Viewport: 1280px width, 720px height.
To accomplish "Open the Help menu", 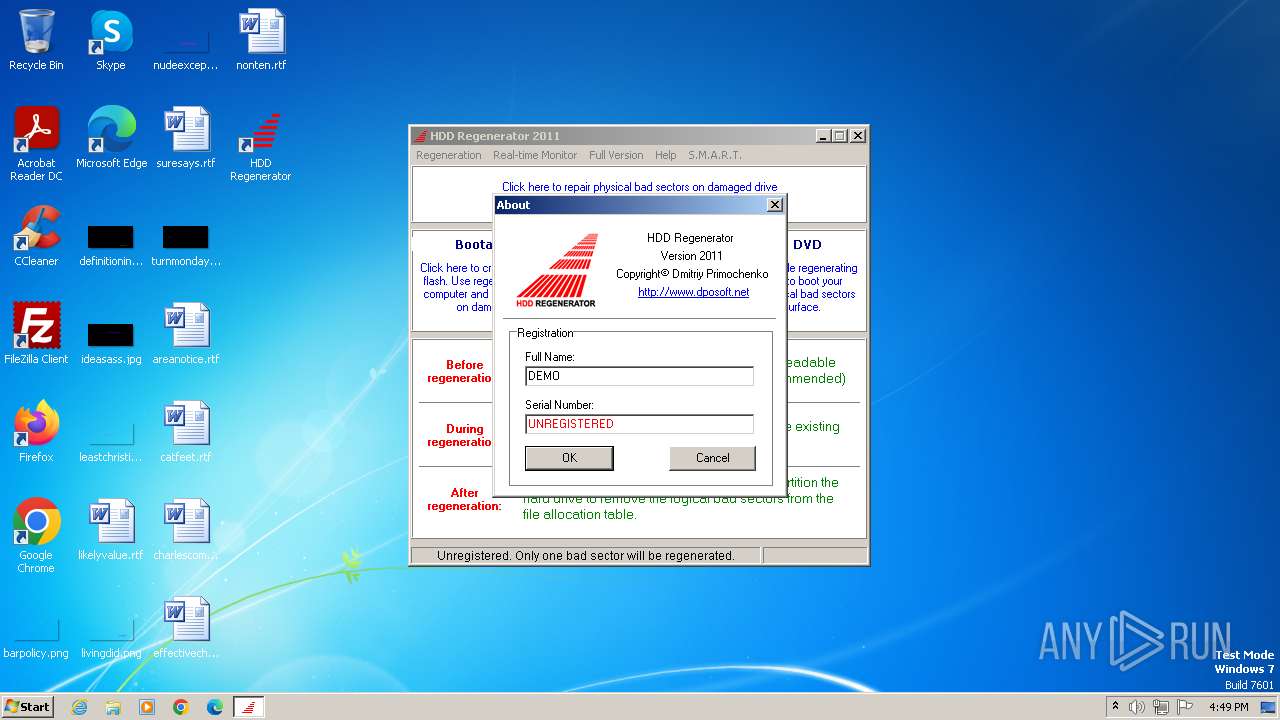I will pos(666,155).
